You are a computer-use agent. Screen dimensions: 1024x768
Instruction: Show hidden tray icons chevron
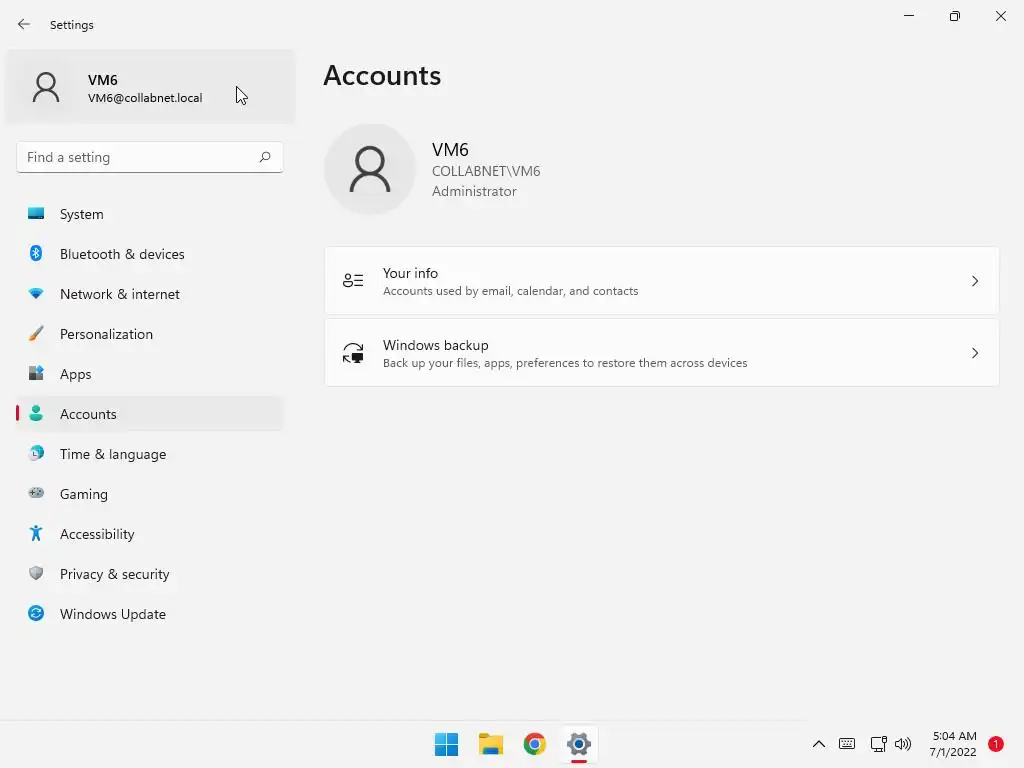(818, 744)
